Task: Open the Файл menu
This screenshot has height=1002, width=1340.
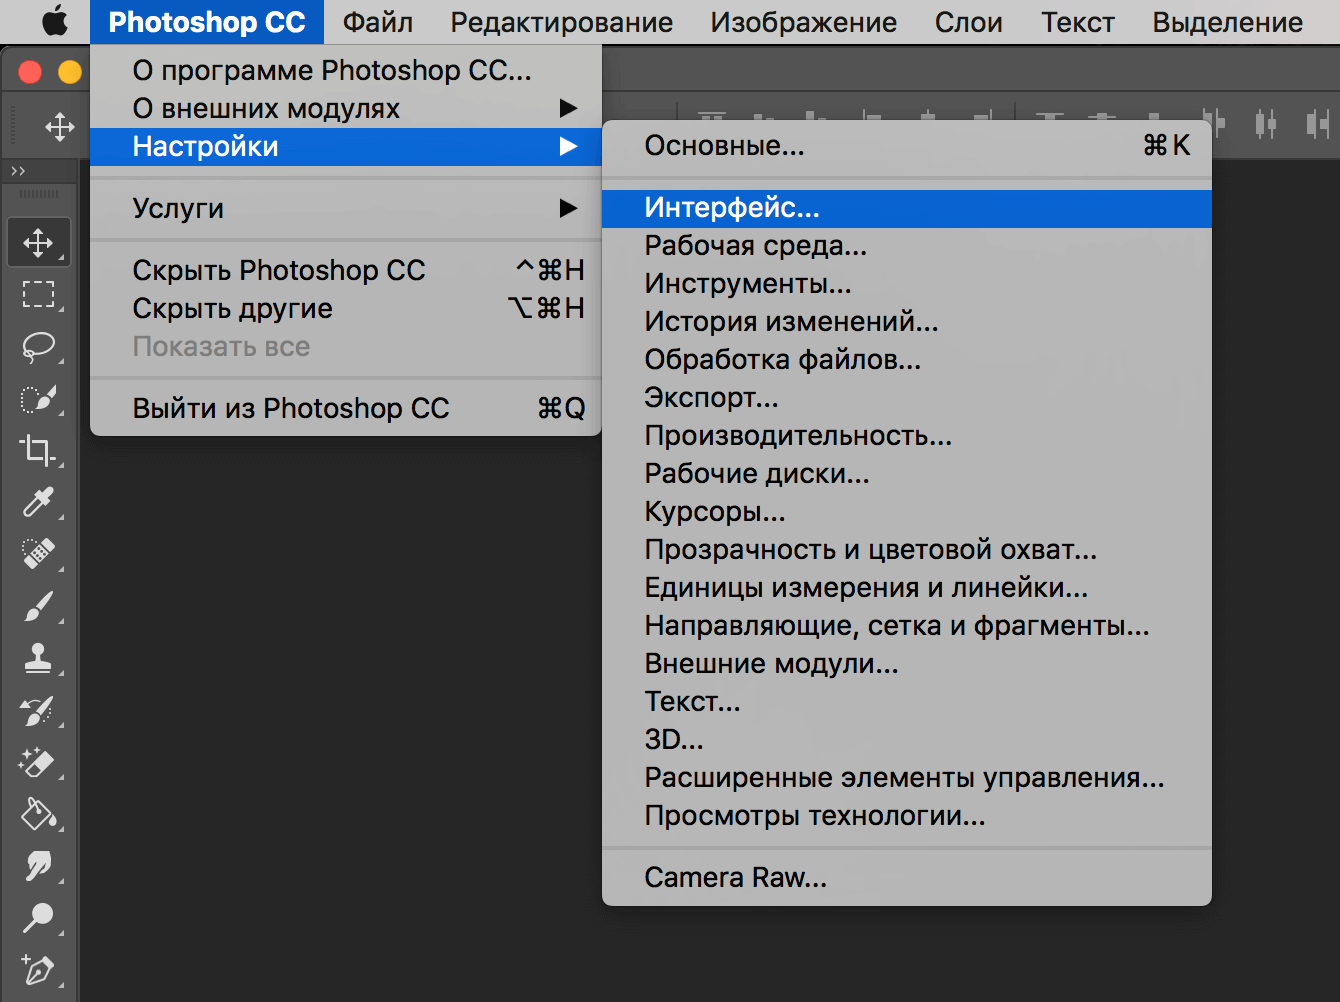Action: coord(378,22)
